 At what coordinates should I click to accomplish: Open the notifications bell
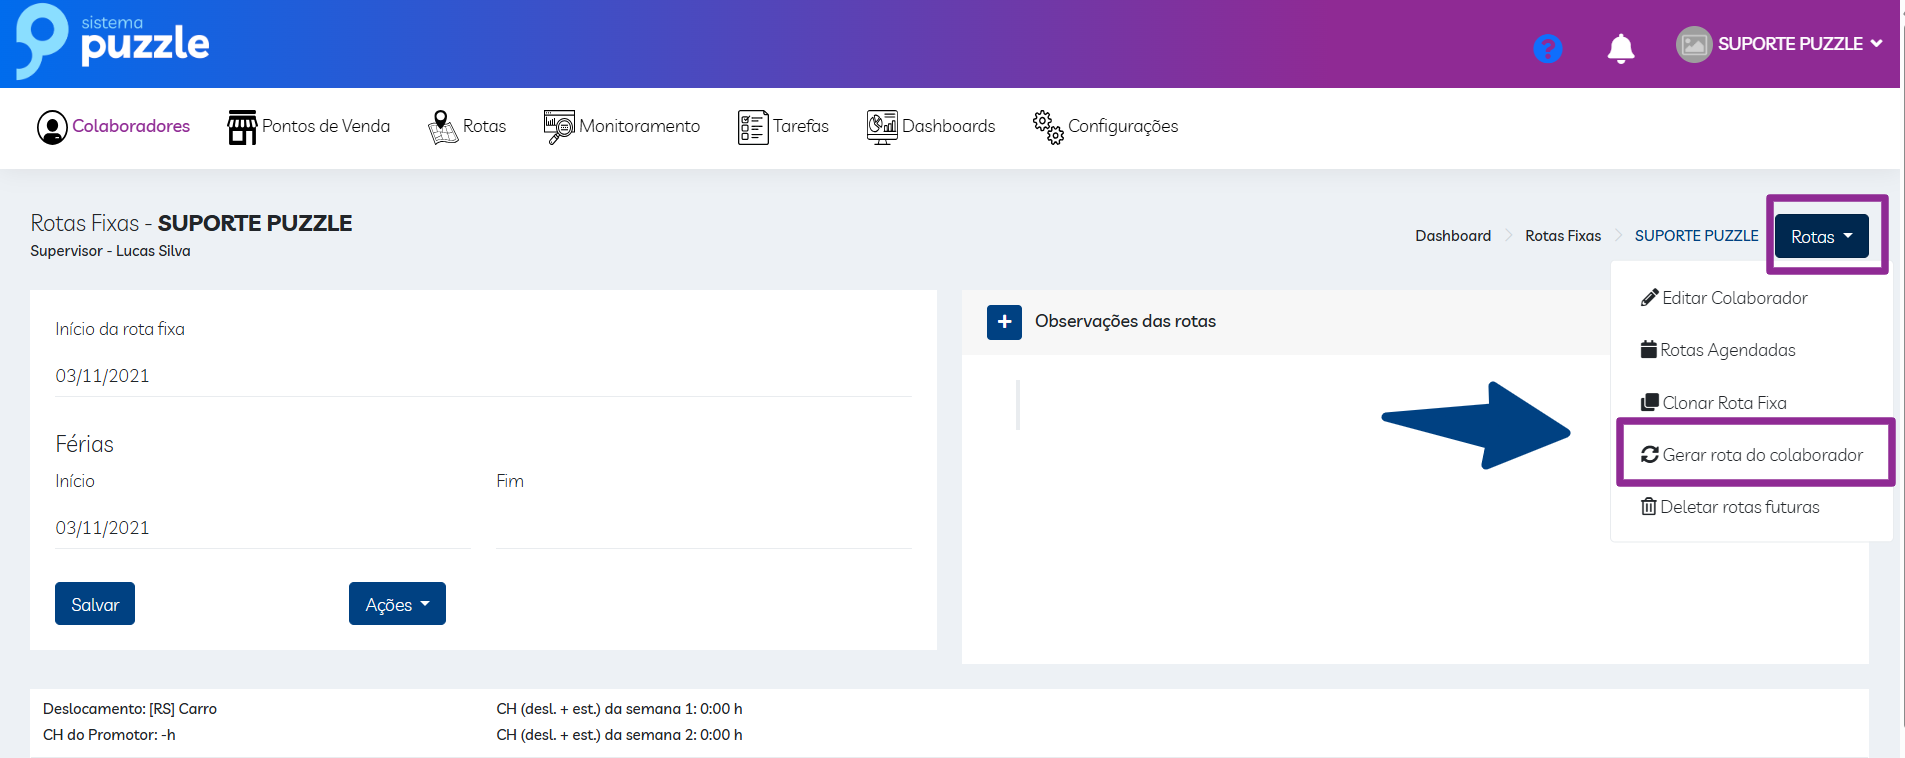pyautogui.click(x=1620, y=48)
